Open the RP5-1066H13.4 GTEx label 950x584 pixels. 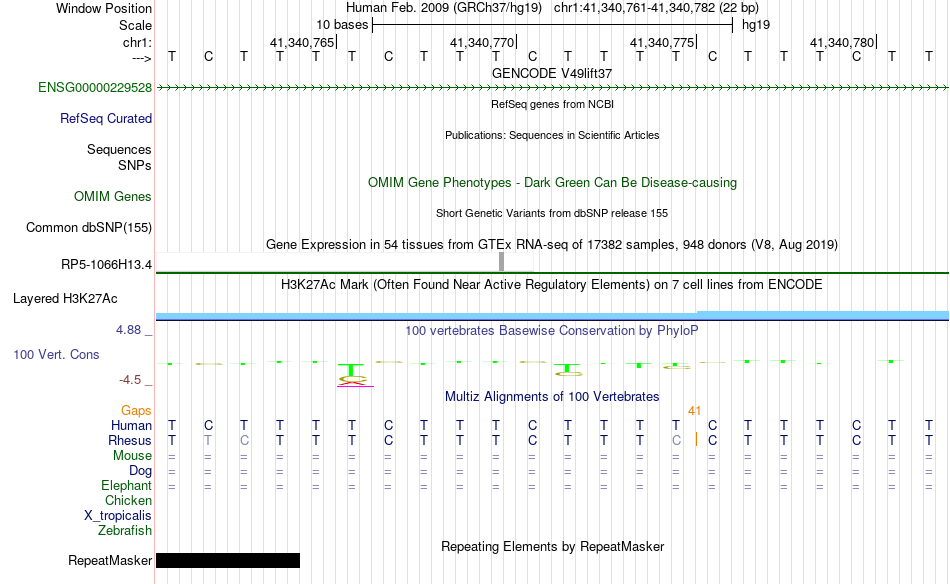107,264
